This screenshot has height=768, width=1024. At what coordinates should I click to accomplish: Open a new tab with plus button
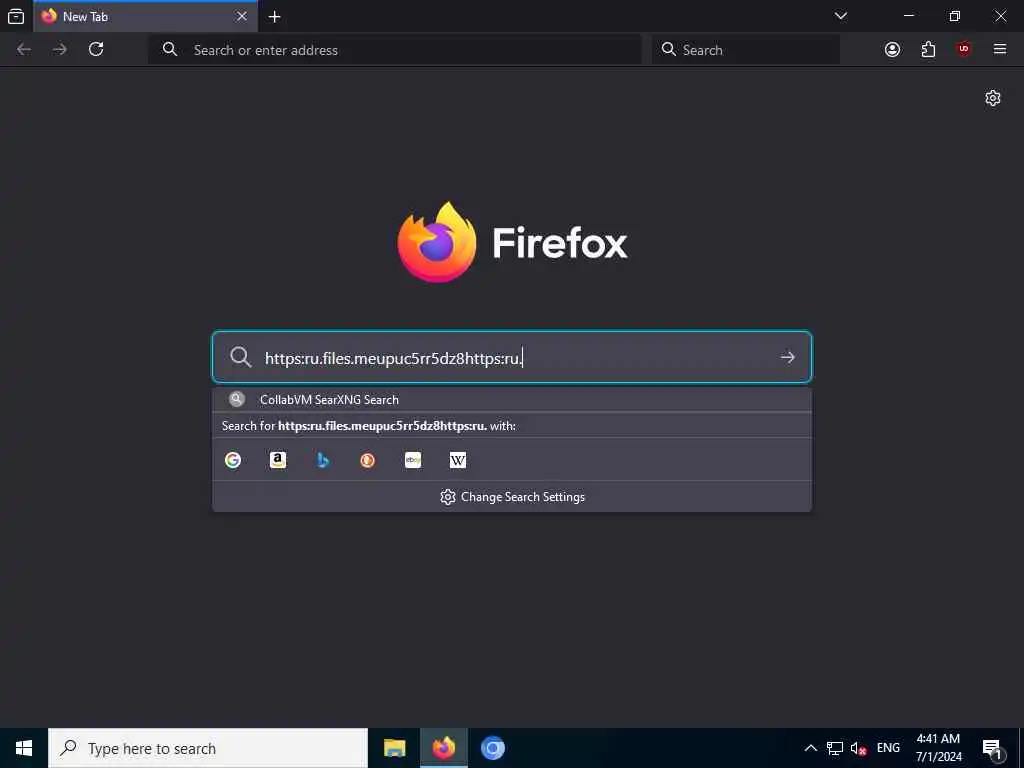click(x=275, y=16)
